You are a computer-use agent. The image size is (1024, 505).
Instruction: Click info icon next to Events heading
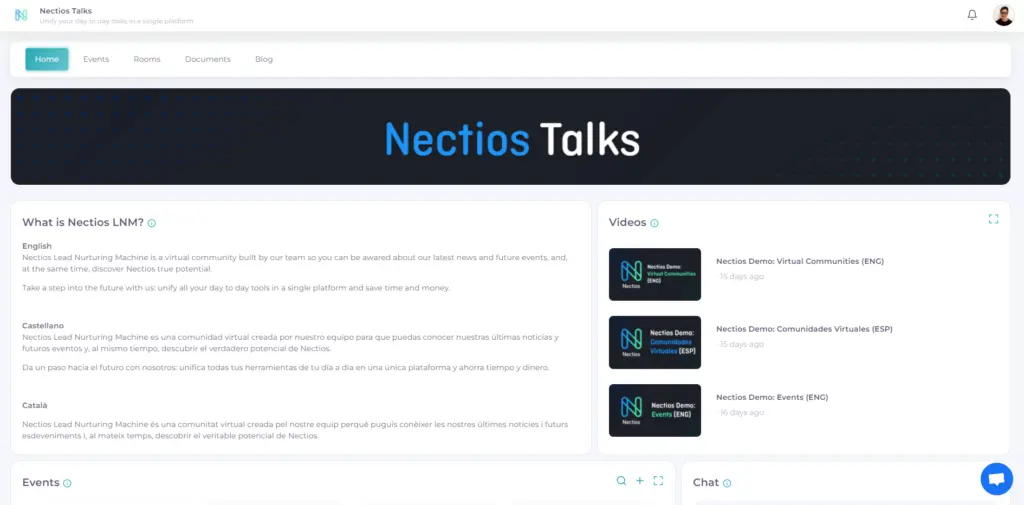[67, 483]
